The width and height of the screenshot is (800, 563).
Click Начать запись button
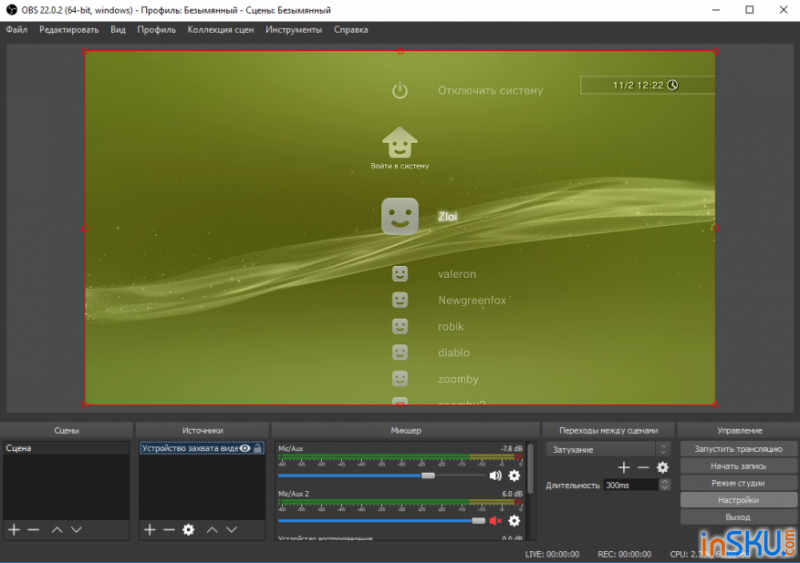[738, 466]
